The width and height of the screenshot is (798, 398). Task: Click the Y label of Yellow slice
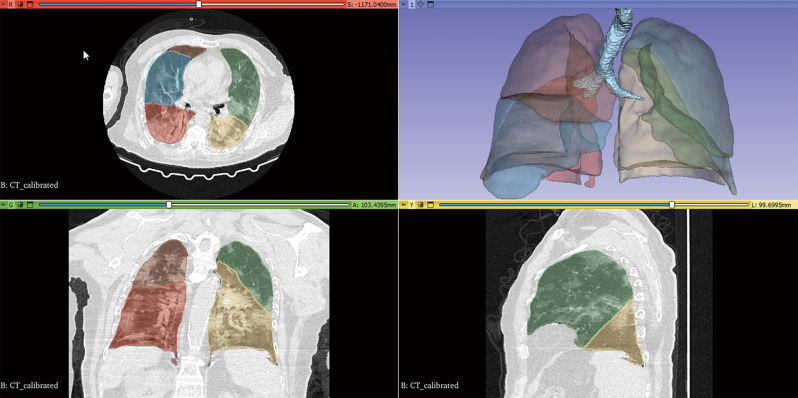coord(411,205)
